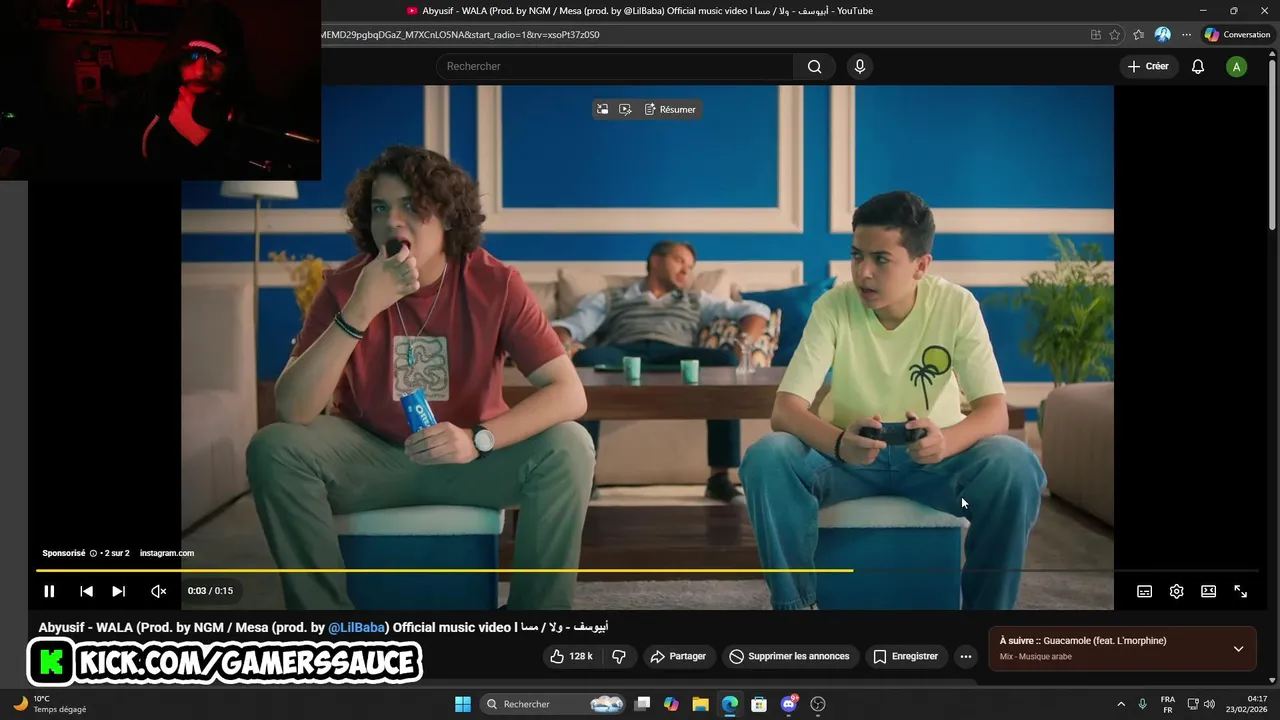Change the FRA keyboard language
The image size is (1280, 720).
pyautogui.click(x=1168, y=704)
